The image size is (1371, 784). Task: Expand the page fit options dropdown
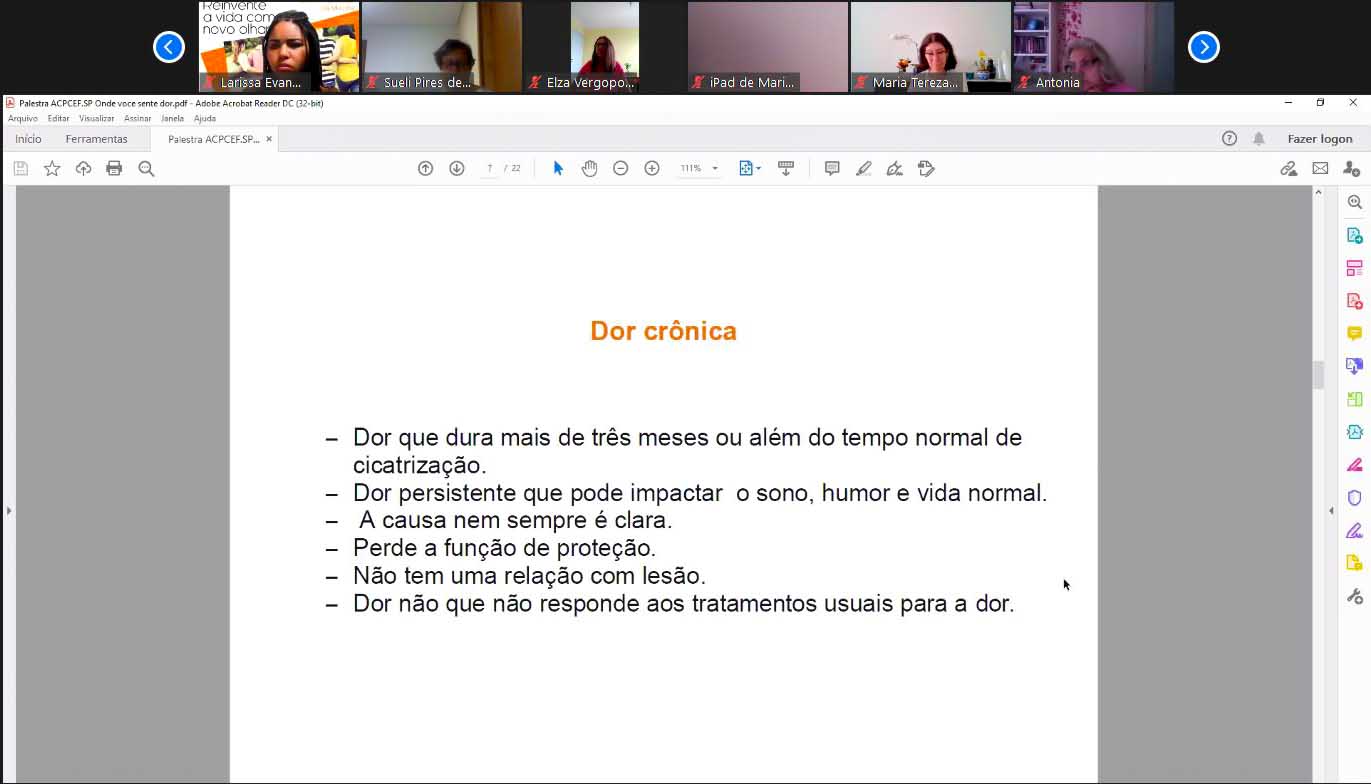[750, 169]
